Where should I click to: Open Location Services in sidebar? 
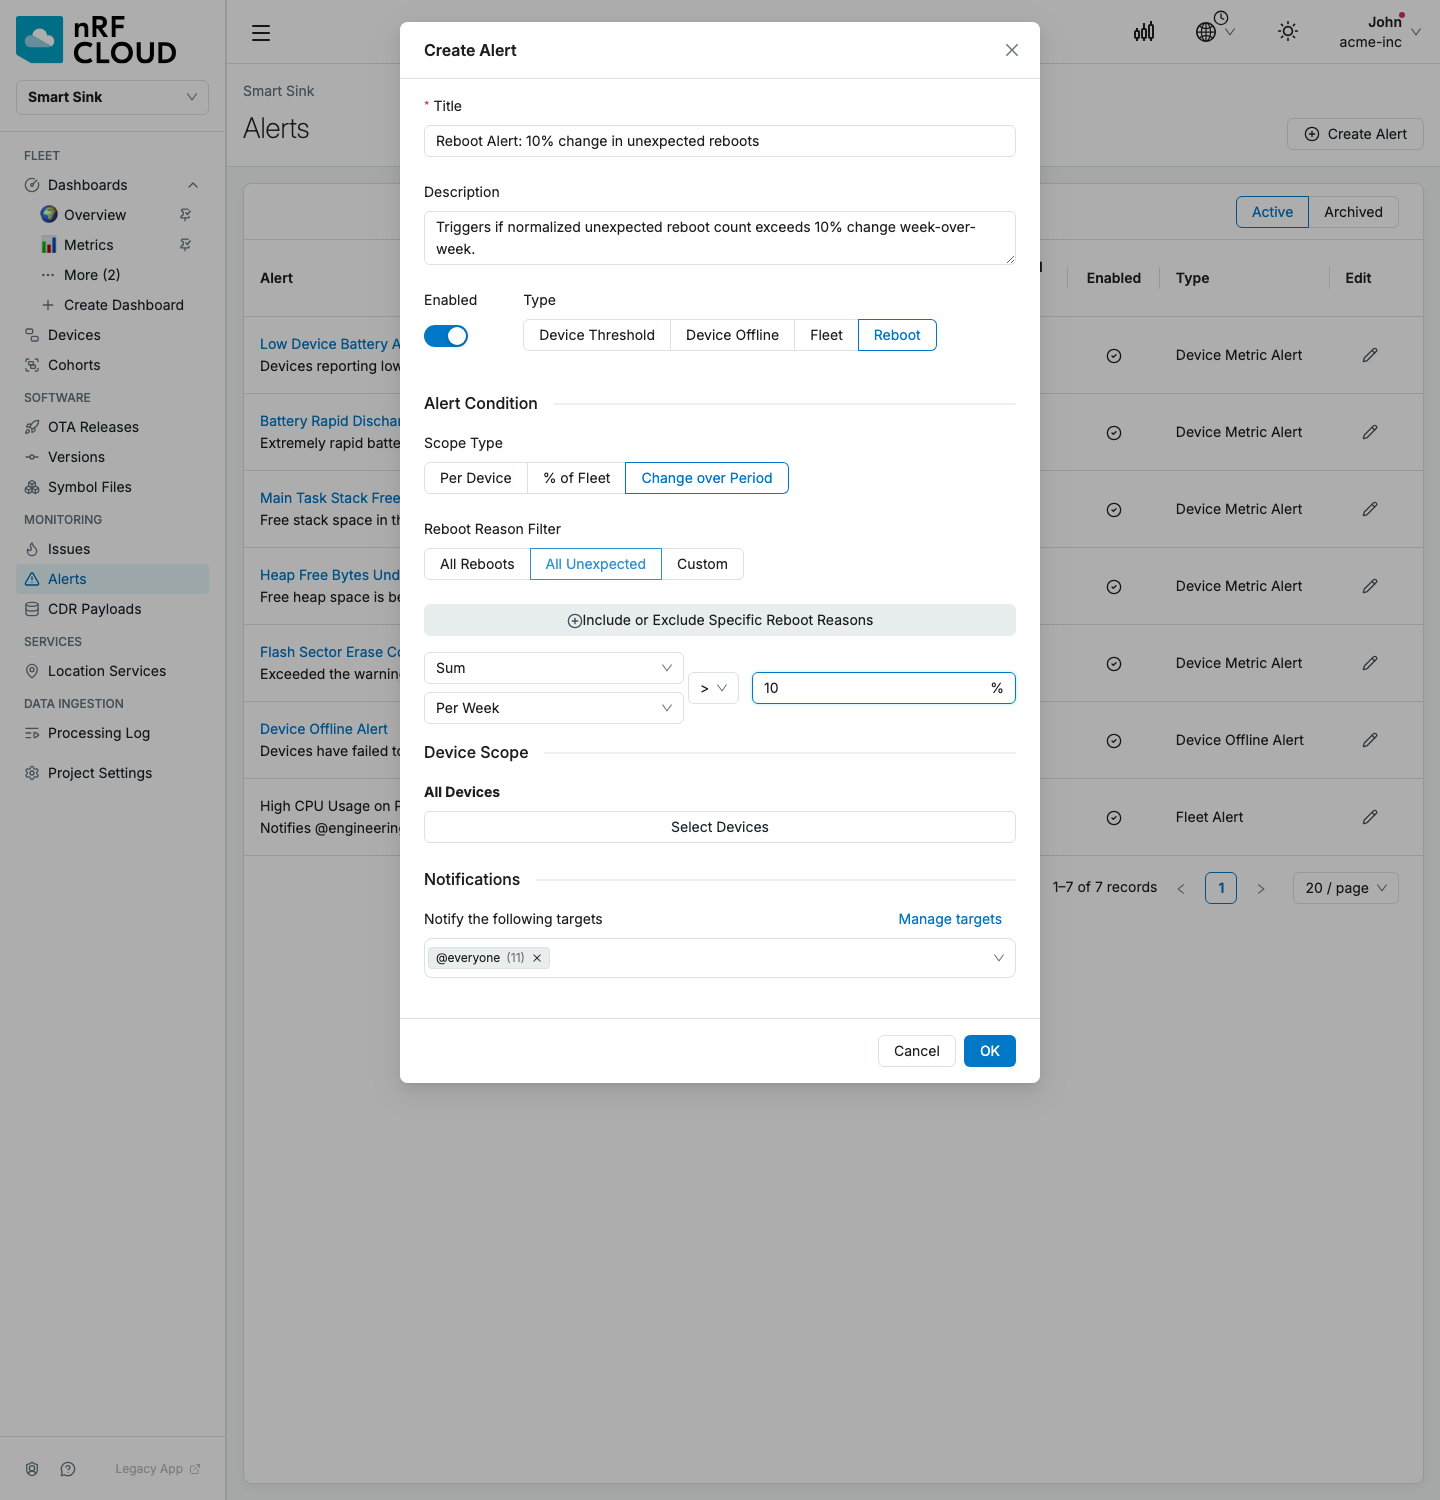coord(112,671)
